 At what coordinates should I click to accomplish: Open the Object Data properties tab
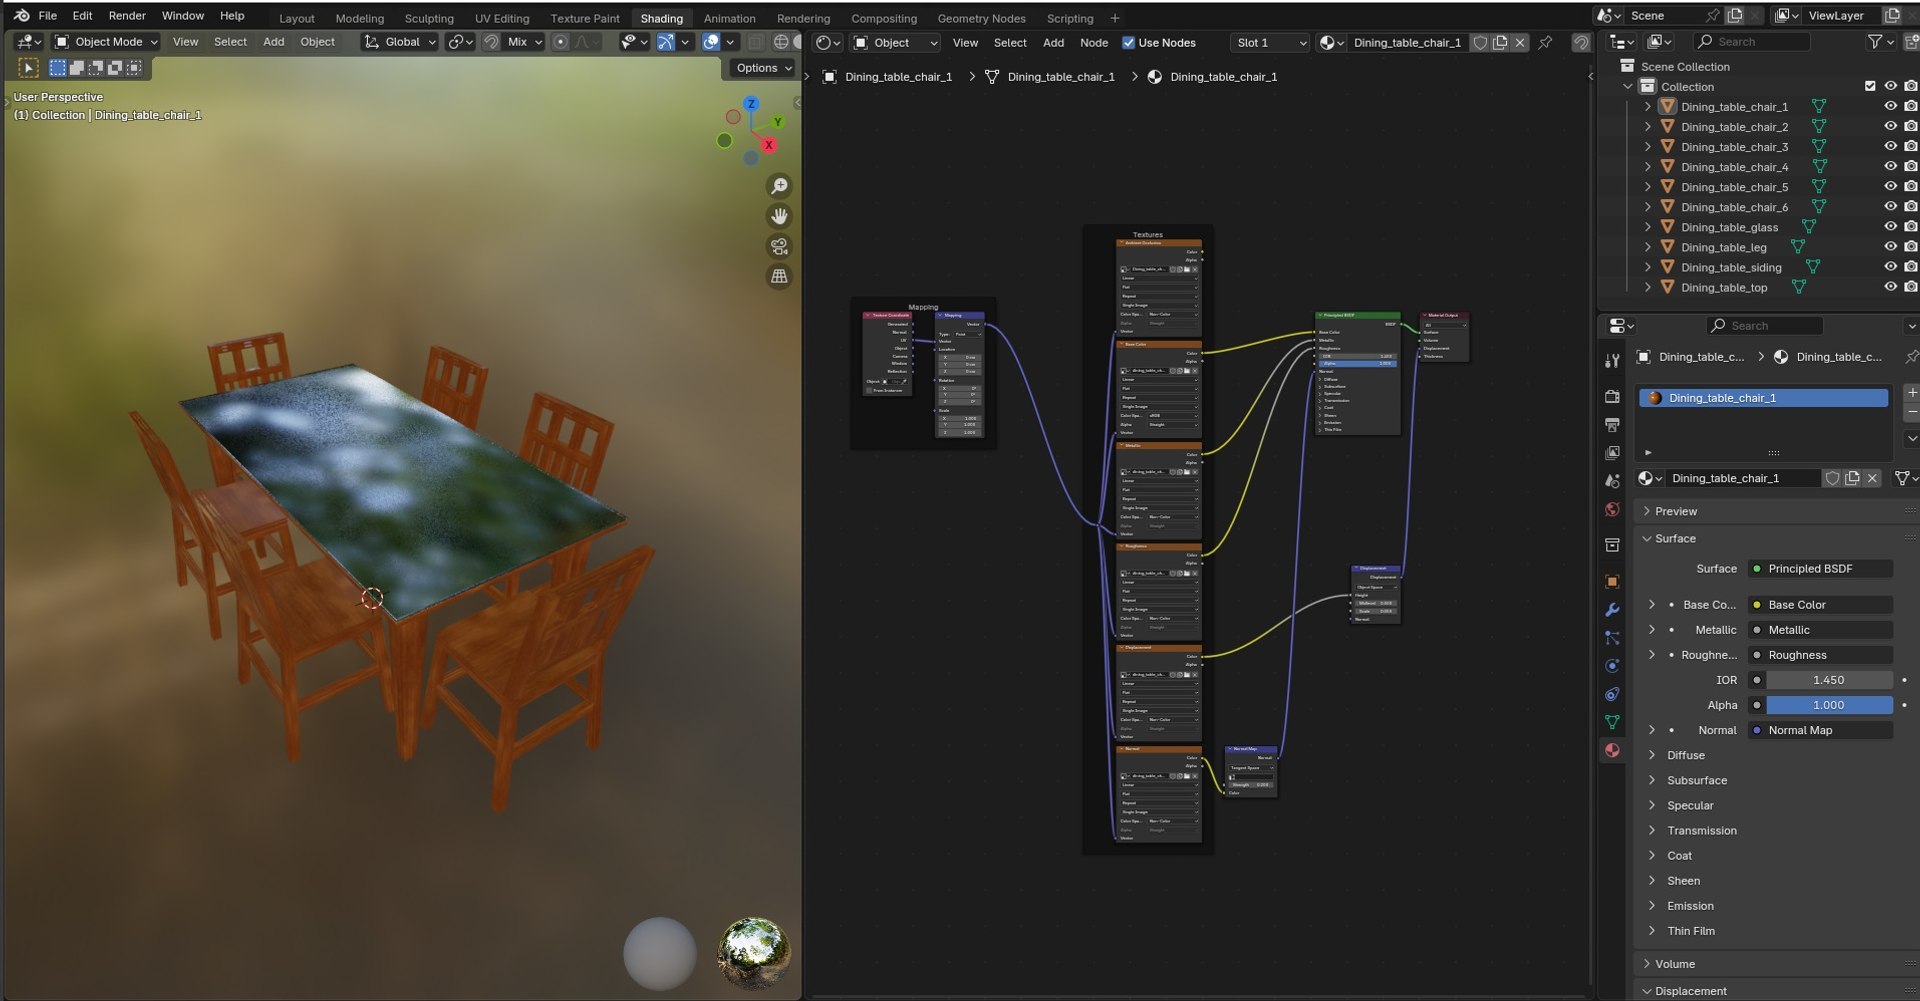1612,722
